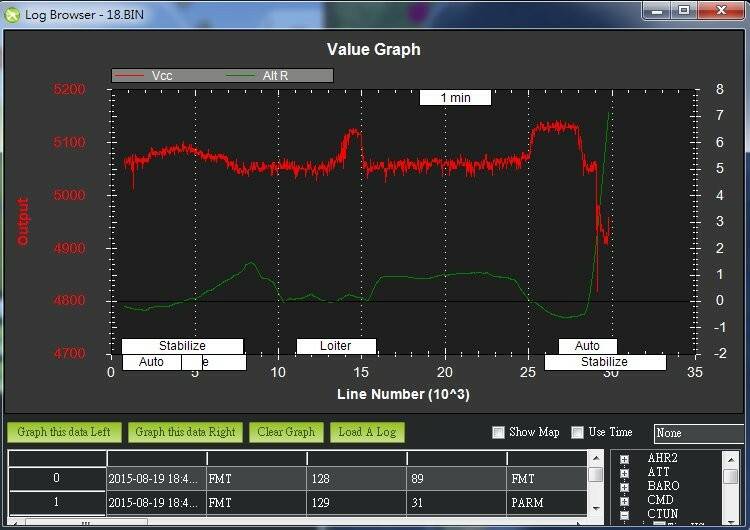Image resolution: width=750 pixels, height=530 pixels.
Task: Click the cell with value 128
Action: pyautogui.click(x=356, y=478)
